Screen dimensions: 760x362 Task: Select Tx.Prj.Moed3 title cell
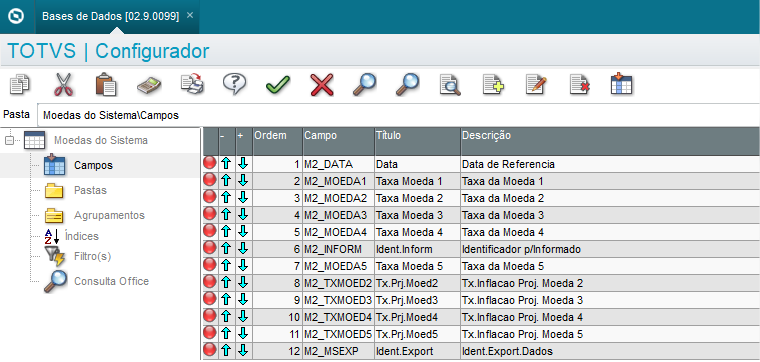(417, 300)
